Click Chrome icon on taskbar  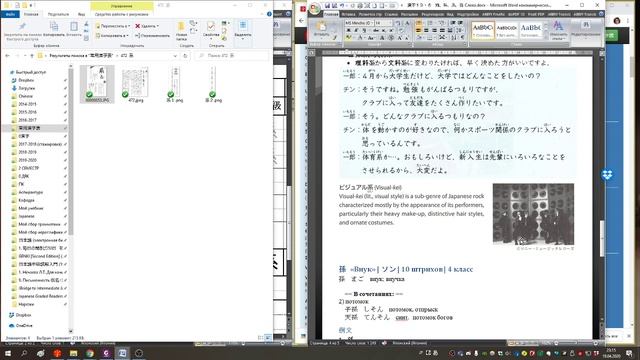[90, 353]
